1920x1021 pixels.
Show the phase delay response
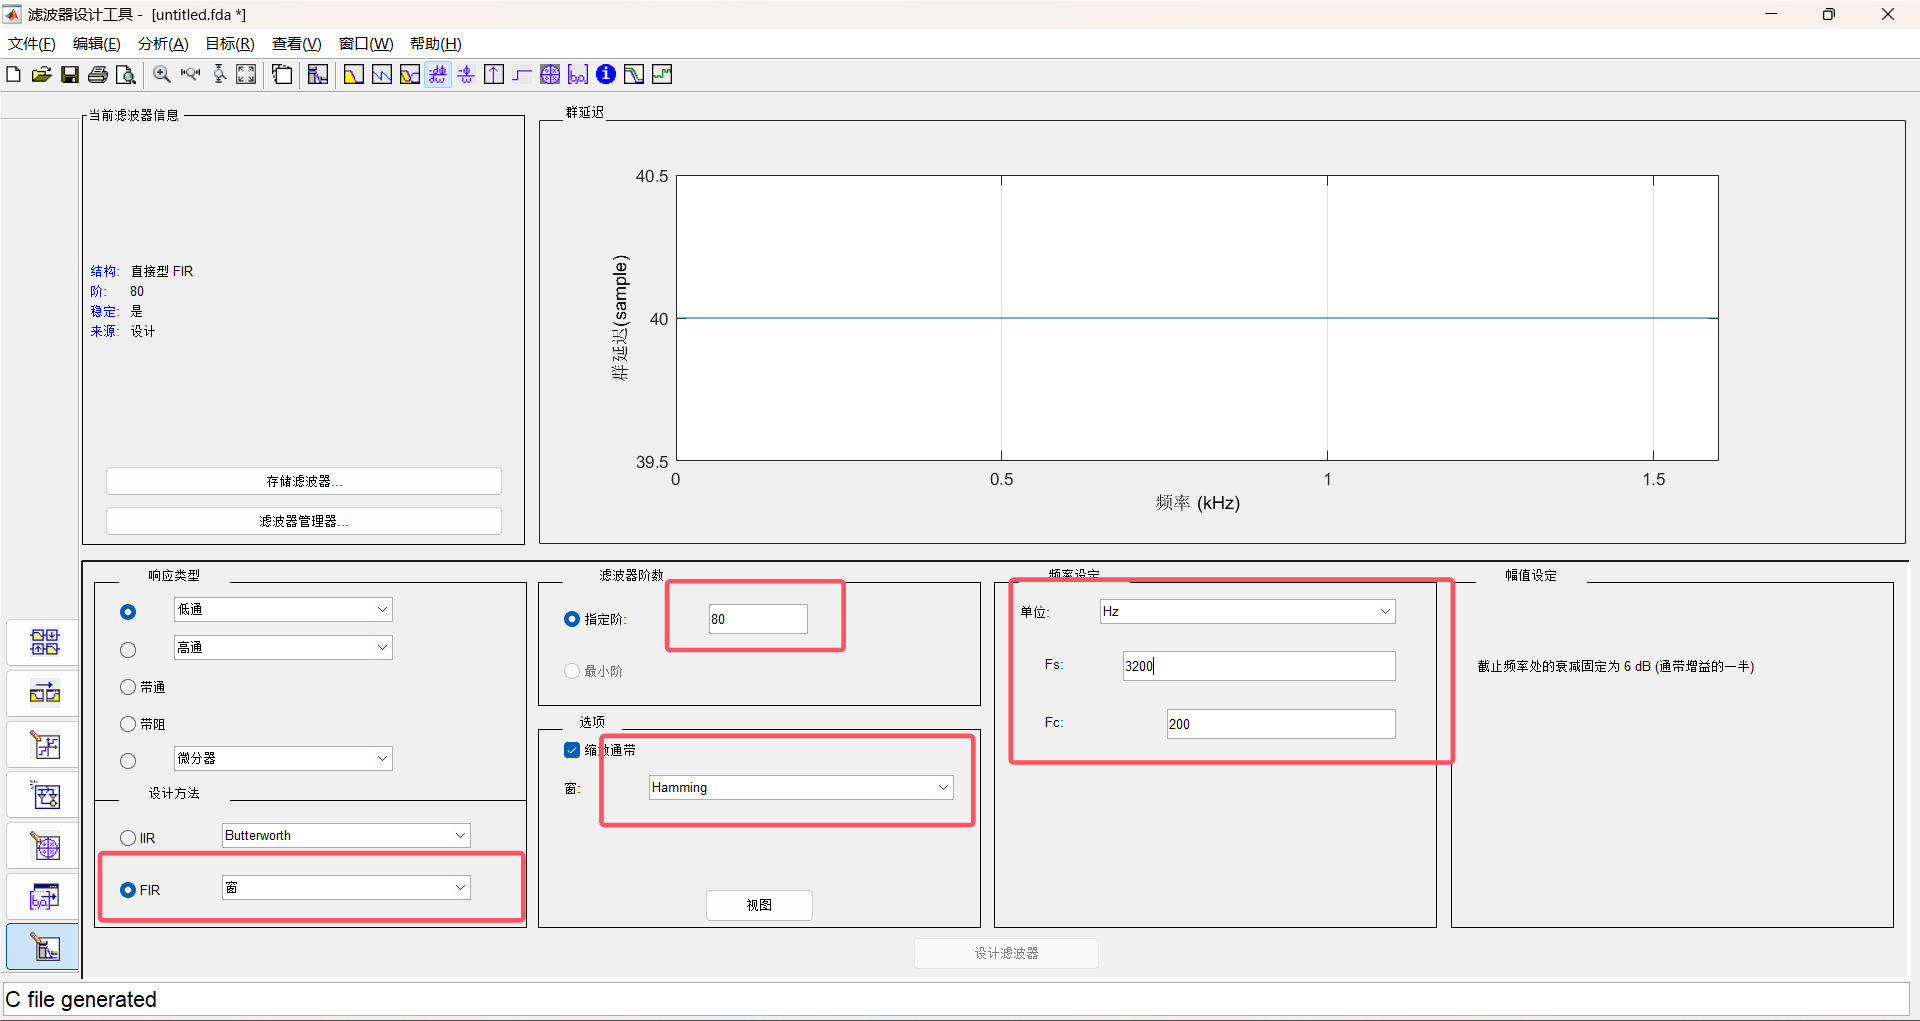[x=466, y=74]
